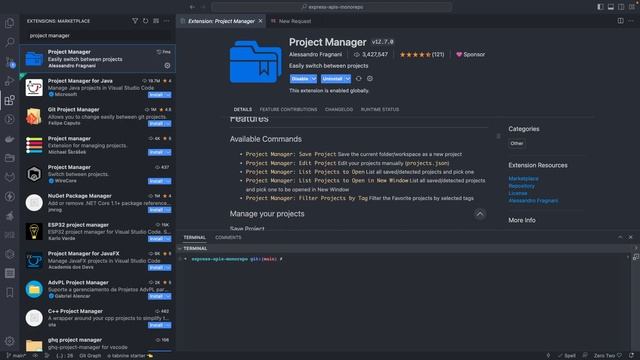640x360 pixels.
Task: Click notifications bell in status bar
Action: [631, 356]
